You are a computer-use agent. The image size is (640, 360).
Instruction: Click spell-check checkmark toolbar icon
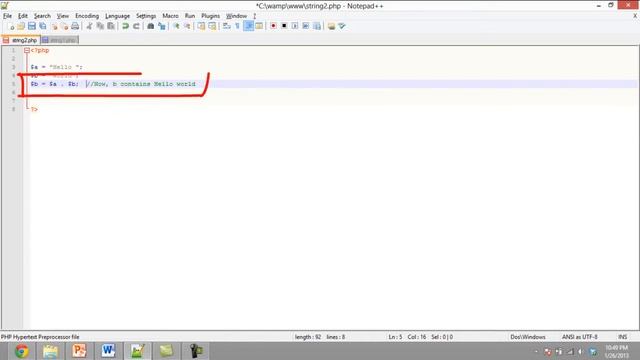(x=342, y=26)
